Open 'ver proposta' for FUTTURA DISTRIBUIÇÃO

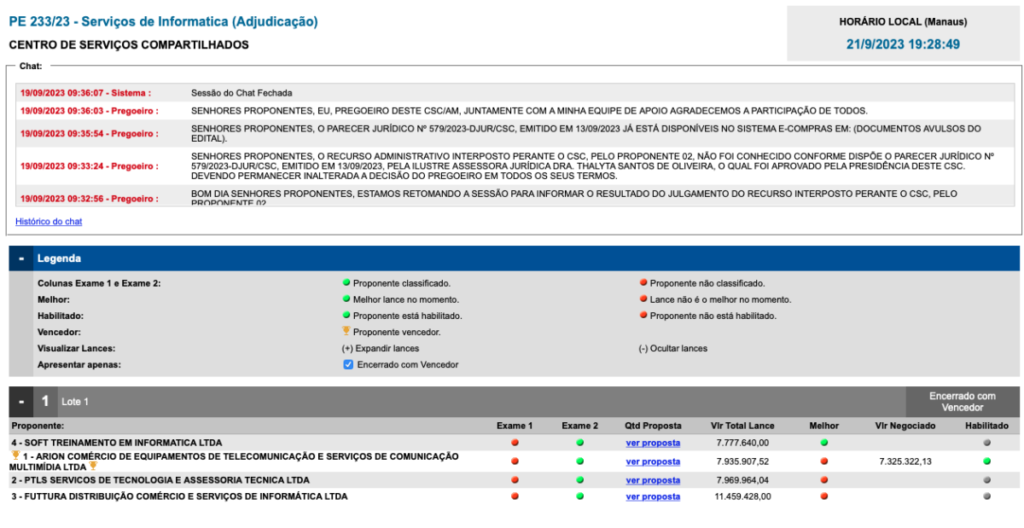tap(653, 496)
